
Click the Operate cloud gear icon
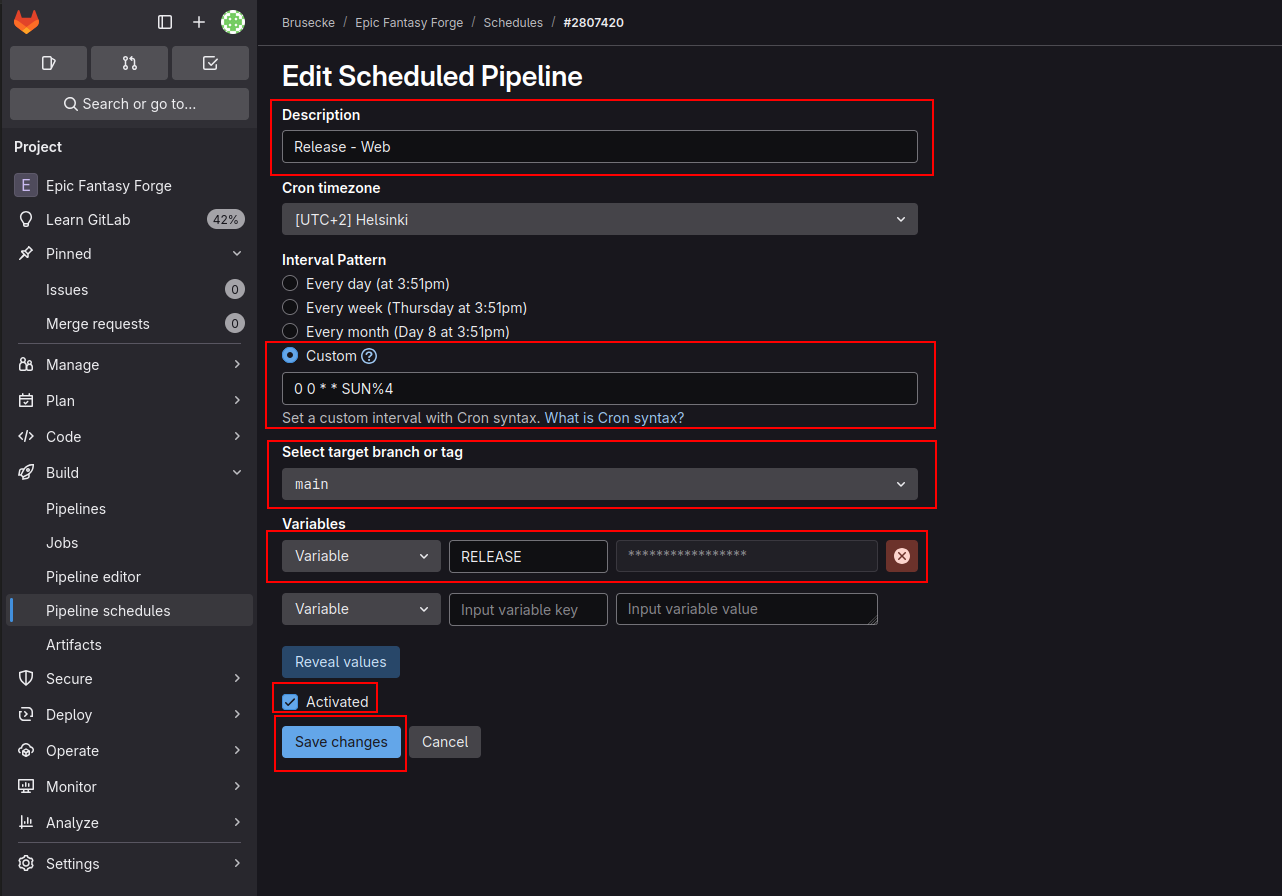(26, 751)
